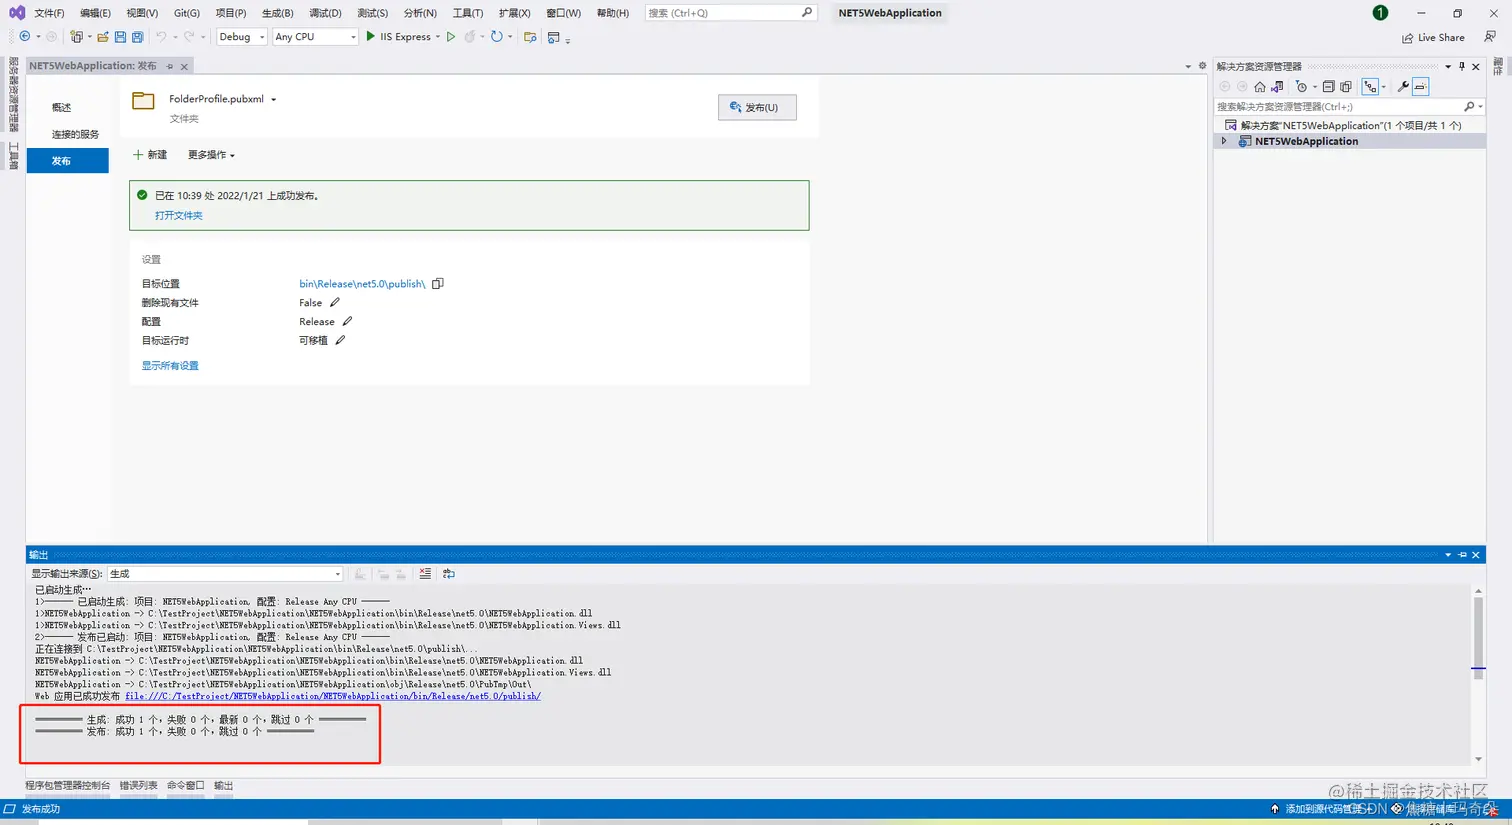Viewport: 1512px width, 825px height.
Task: Open the feedback icon at top right
Action: (x=1490, y=37)
